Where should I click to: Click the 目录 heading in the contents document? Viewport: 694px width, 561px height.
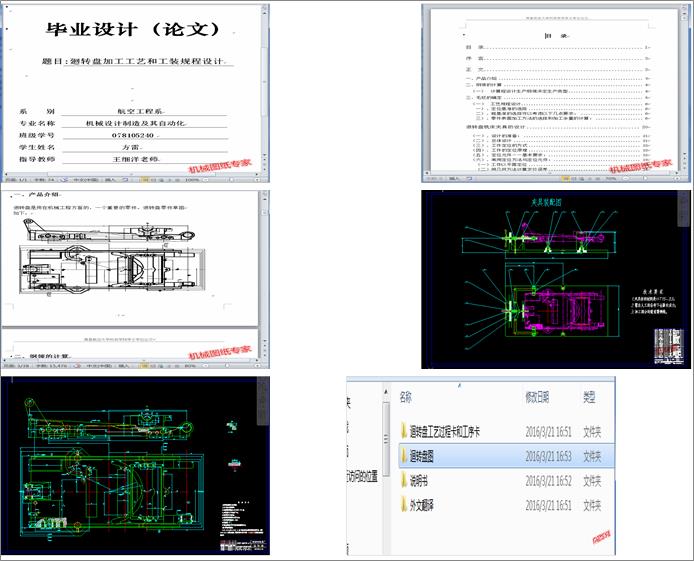click(556, 36)
